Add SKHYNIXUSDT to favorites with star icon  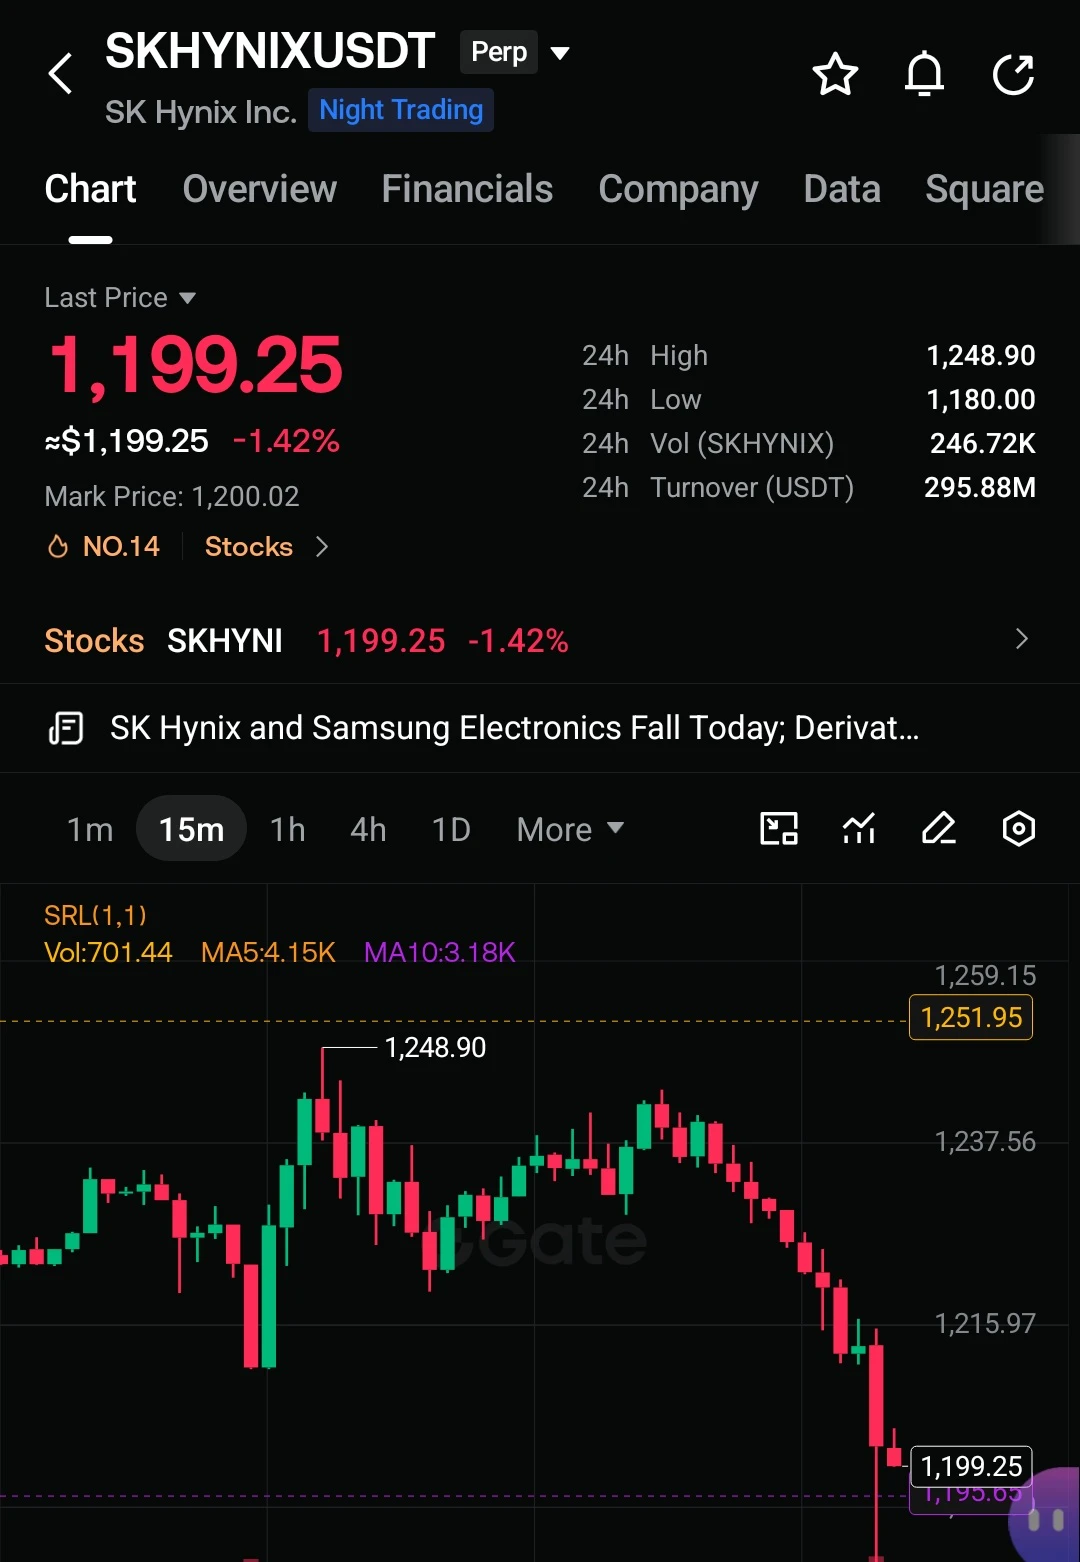835,75
